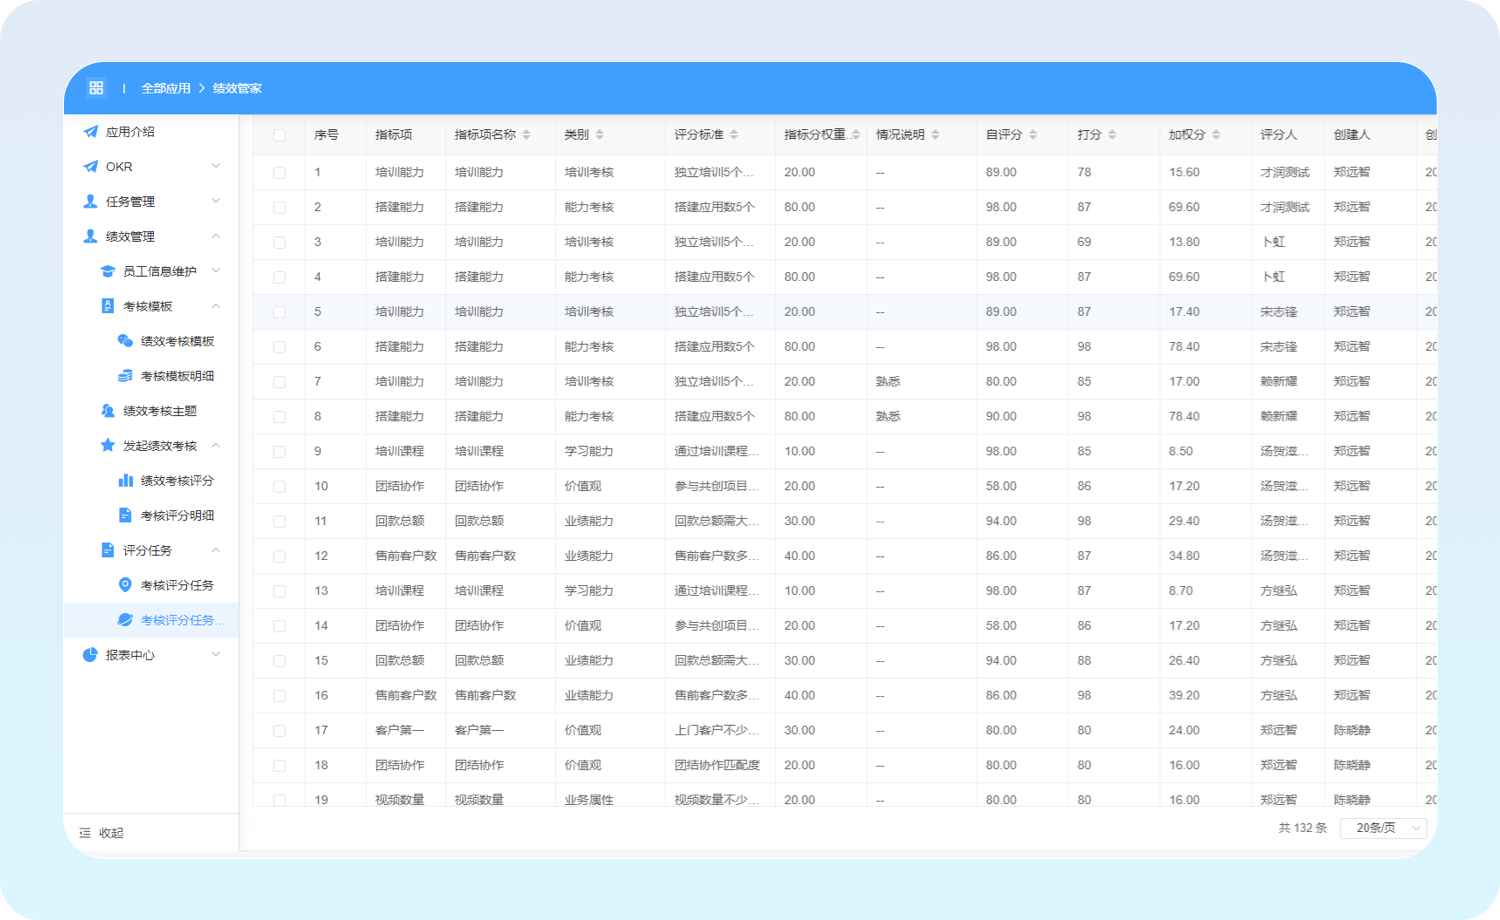Click the person icon beside 任务管理
Screen dimensions: 1500x920
[x=91, y=202]
